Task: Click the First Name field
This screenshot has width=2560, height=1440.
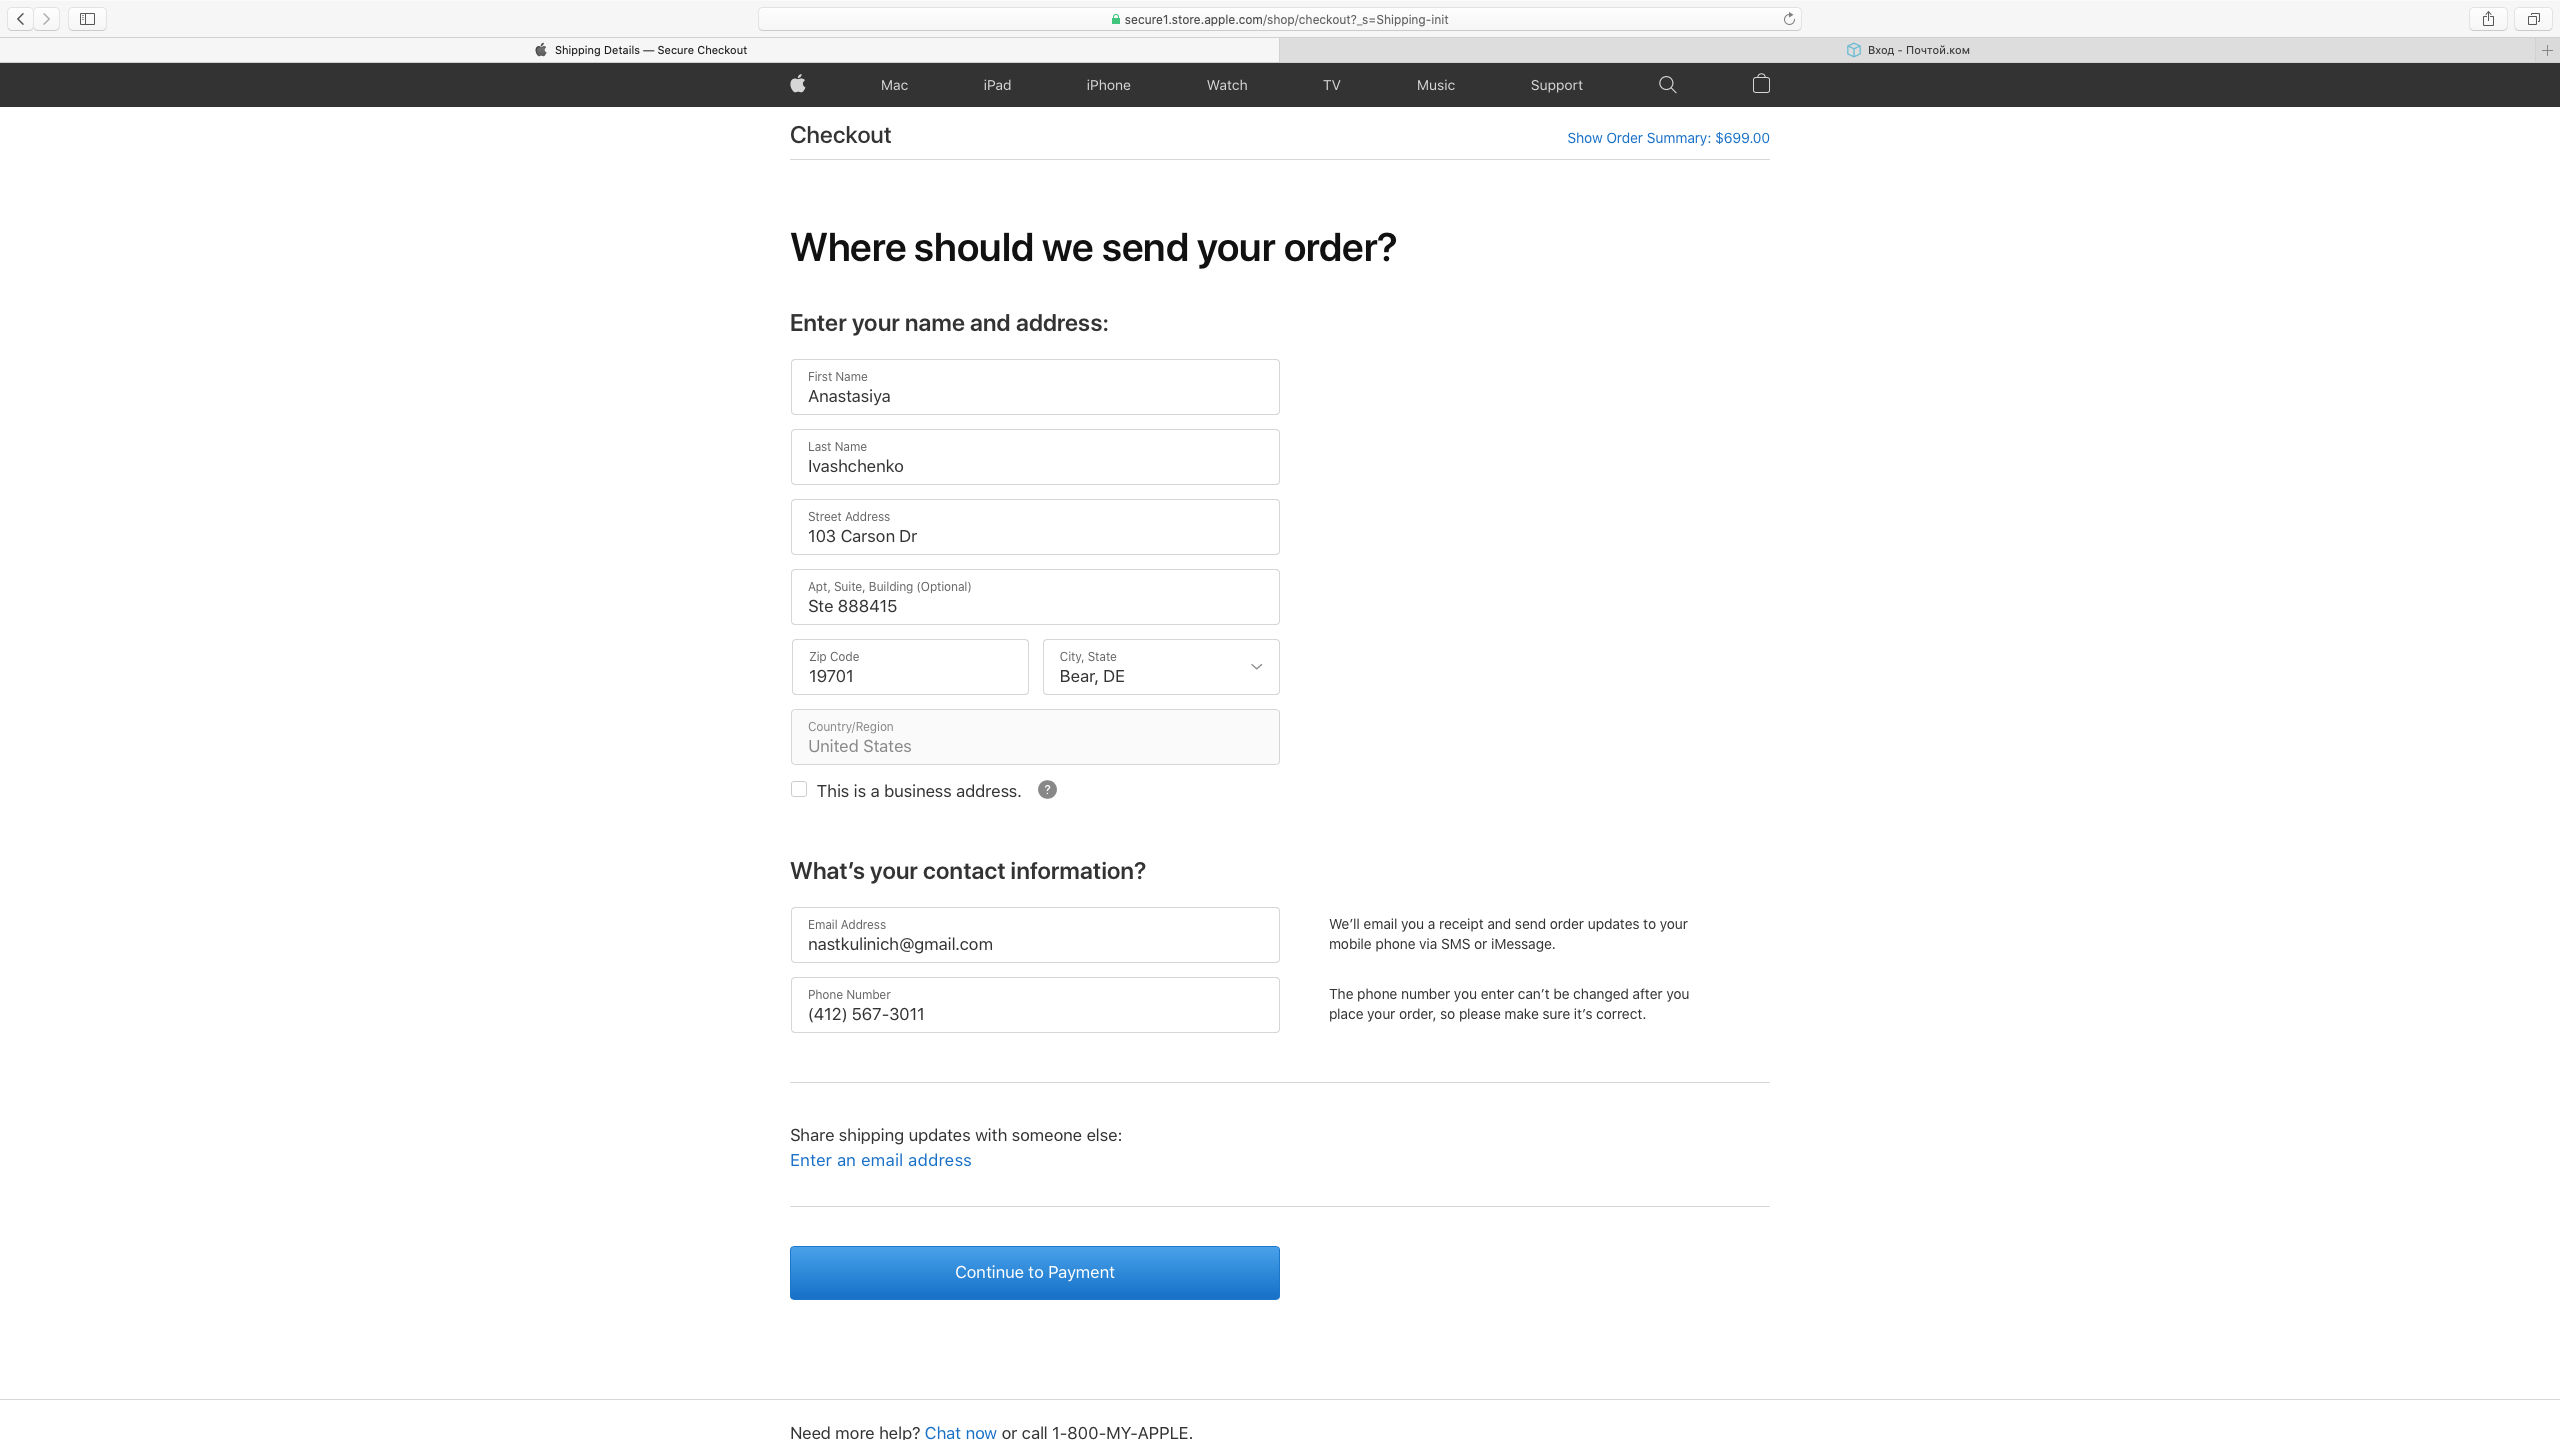Action: [1035, 387]
